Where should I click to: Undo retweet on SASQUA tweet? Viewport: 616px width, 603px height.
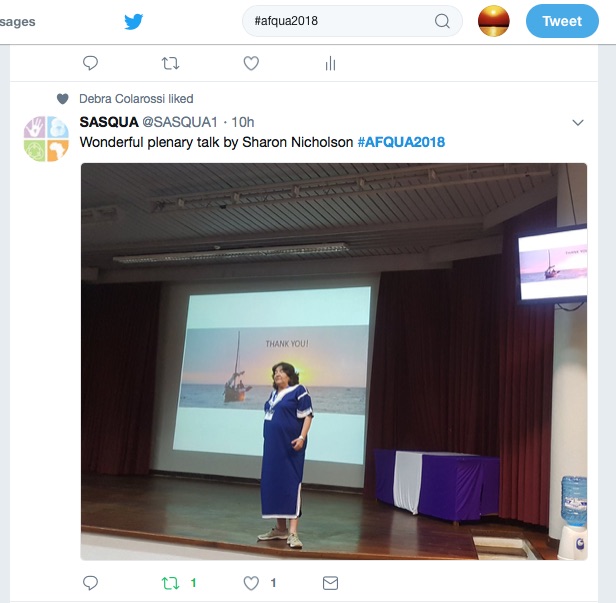pos(170,583)
